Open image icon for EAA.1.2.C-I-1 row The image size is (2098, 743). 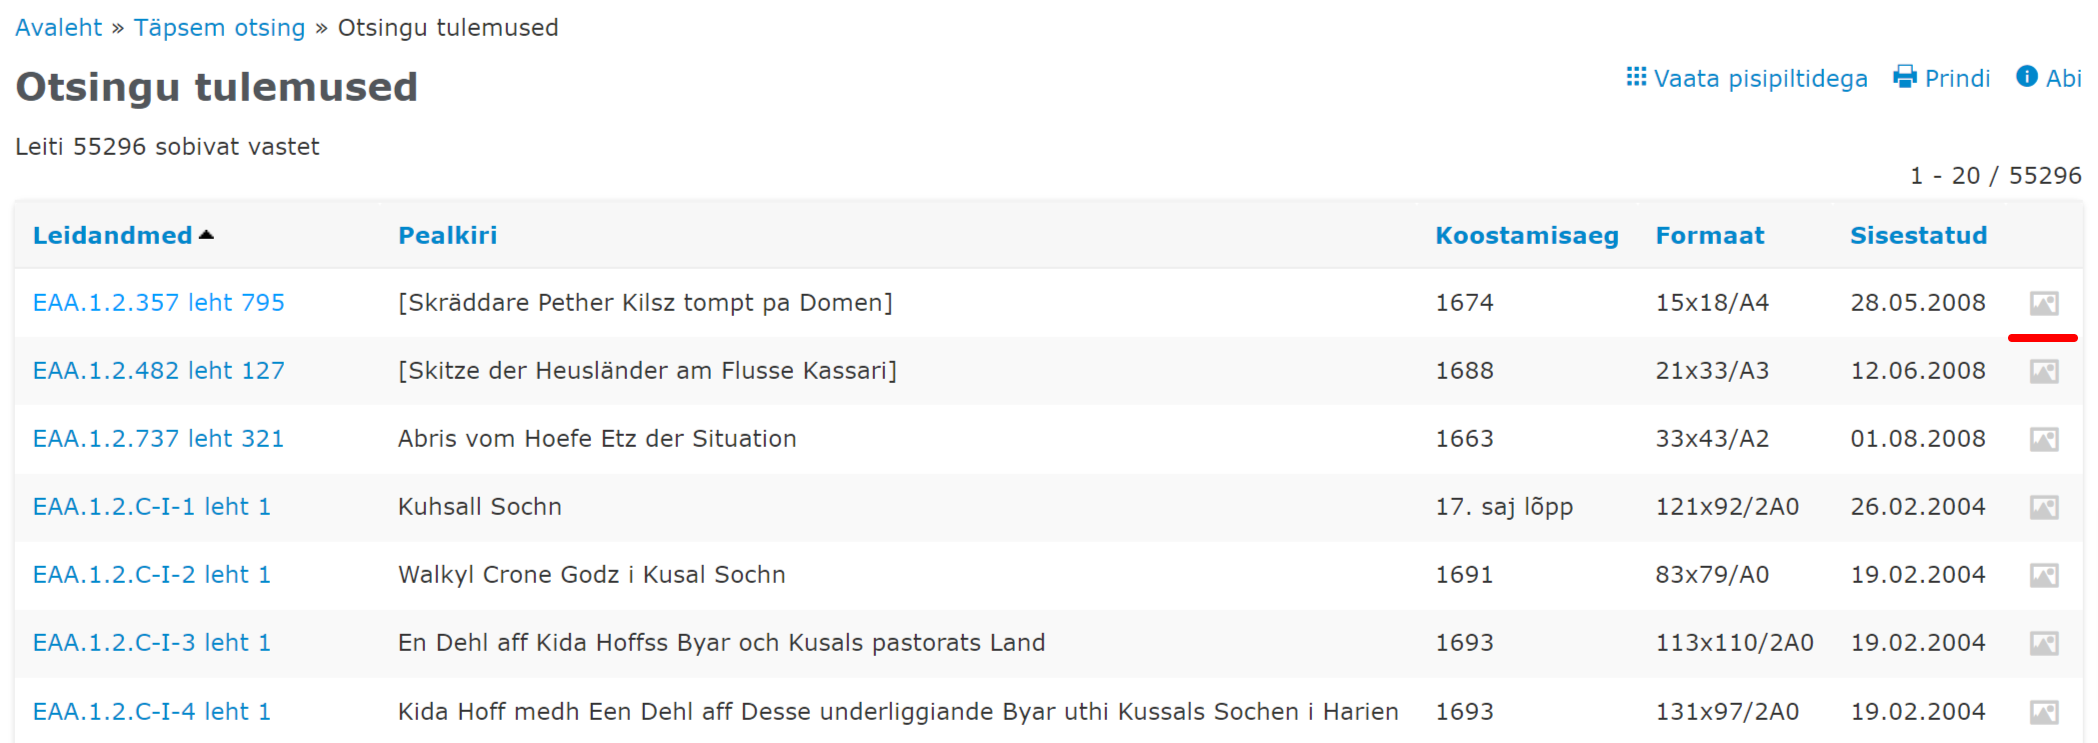tap(2043, 507)
